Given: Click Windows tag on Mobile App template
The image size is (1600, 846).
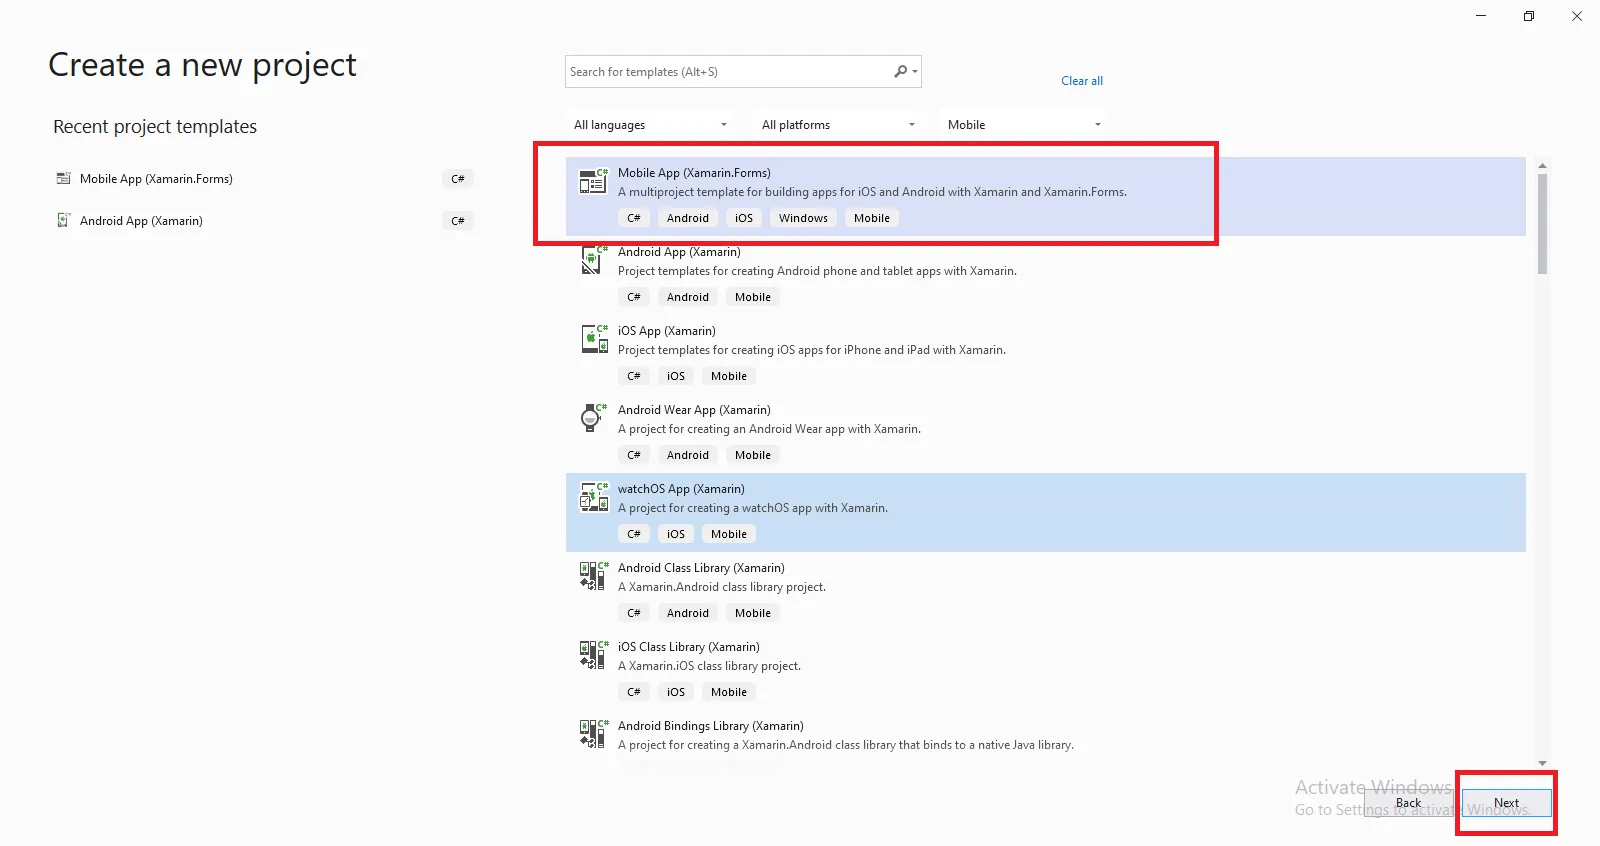Looking at the screenshot, I should (803, 218).
